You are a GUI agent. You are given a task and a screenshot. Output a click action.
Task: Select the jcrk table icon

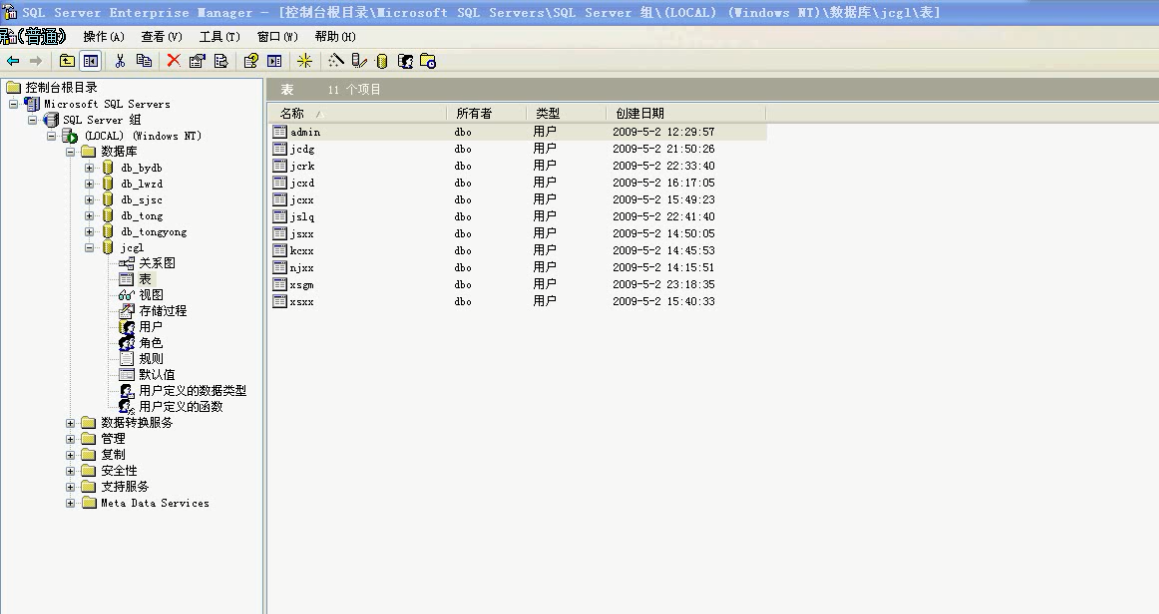point(279,166)
